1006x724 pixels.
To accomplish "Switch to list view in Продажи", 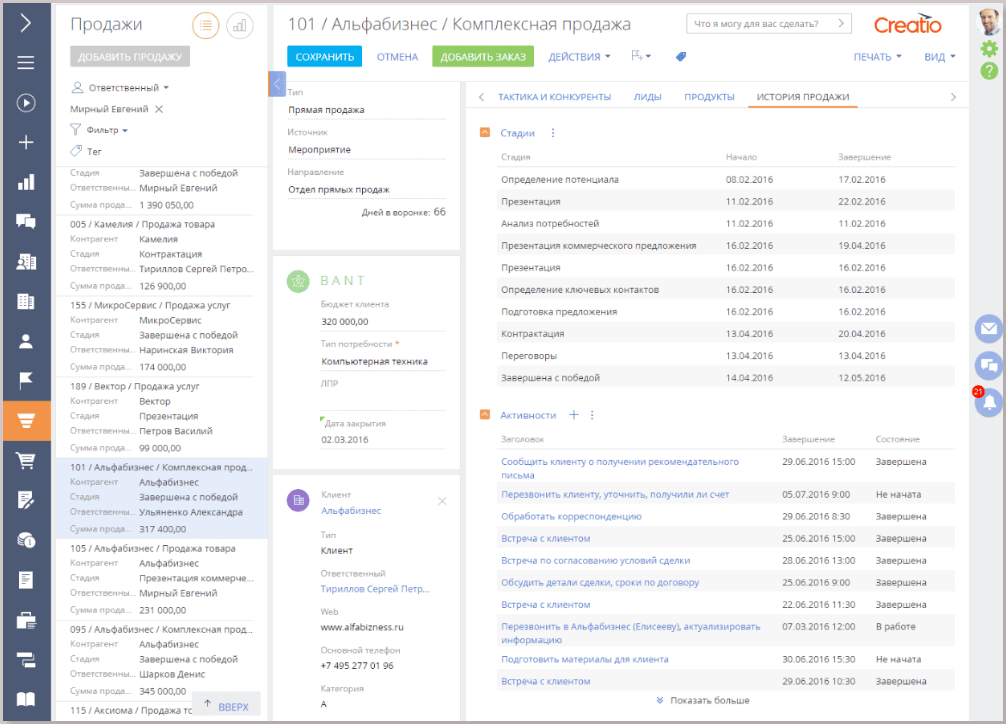I will tap(206, 26).
